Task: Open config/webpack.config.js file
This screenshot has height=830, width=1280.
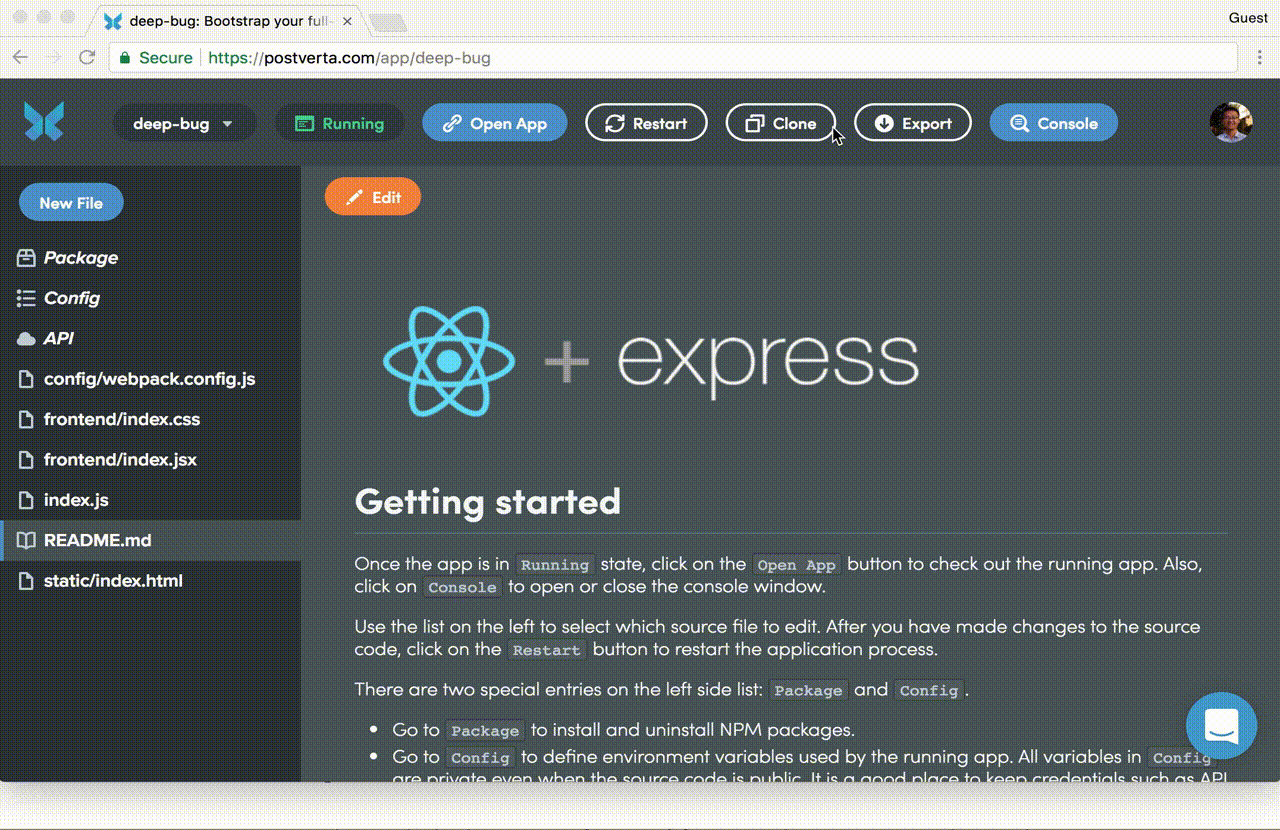Action: click(150, 379)
